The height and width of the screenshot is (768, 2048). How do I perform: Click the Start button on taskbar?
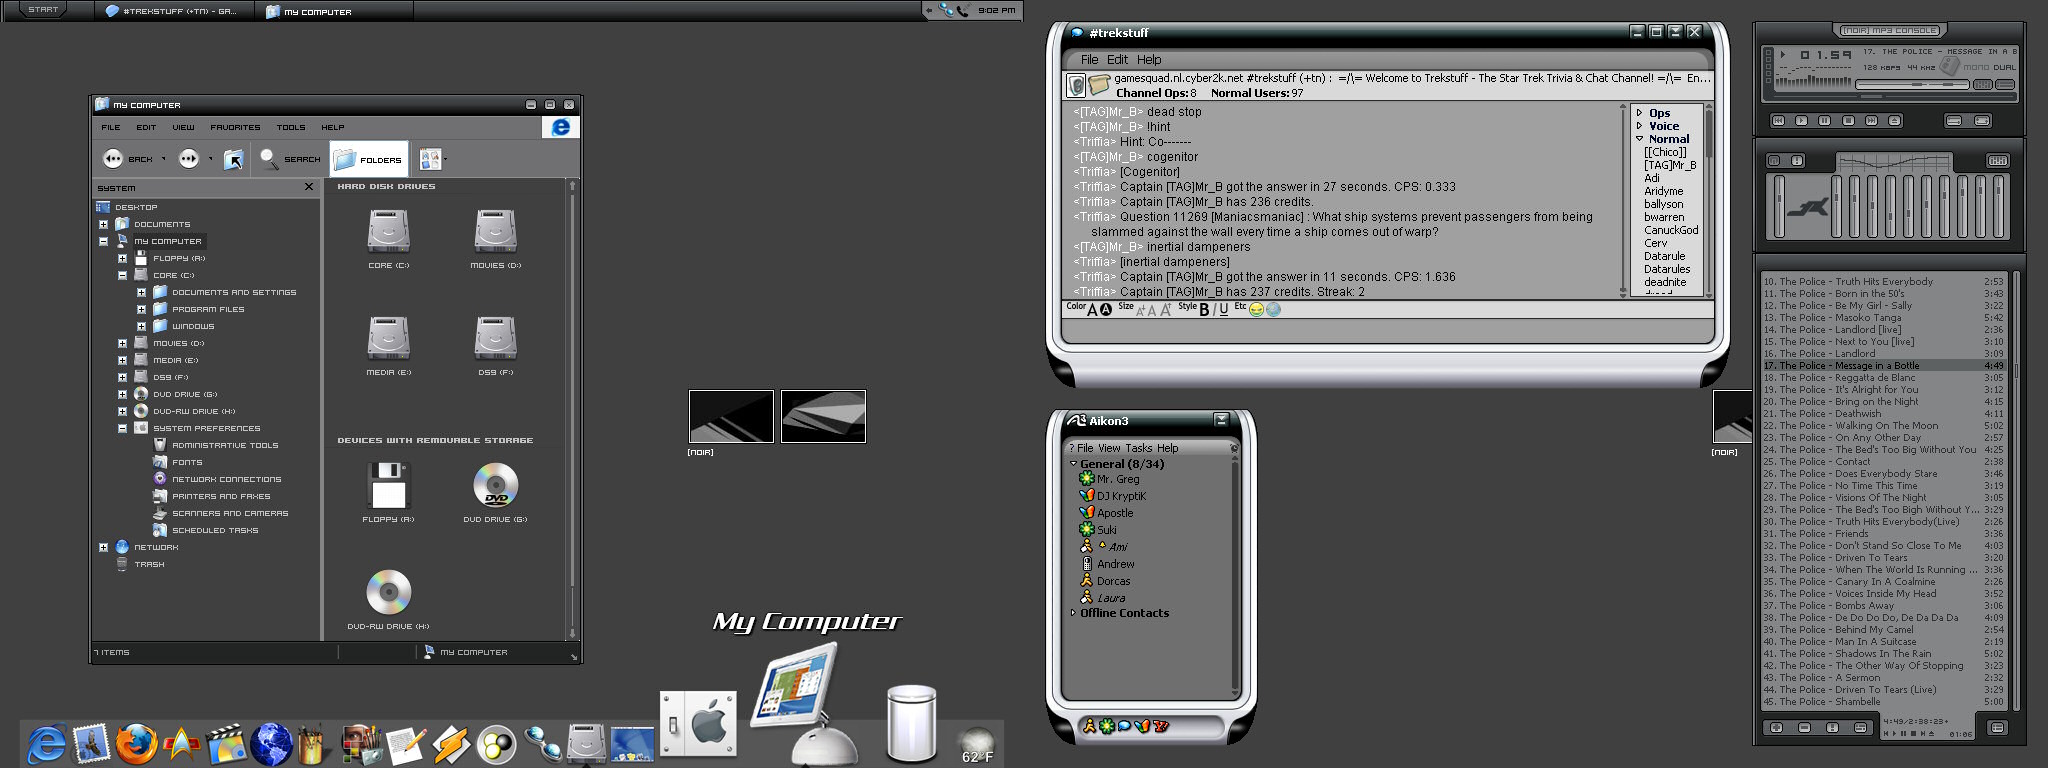point(43,10)
